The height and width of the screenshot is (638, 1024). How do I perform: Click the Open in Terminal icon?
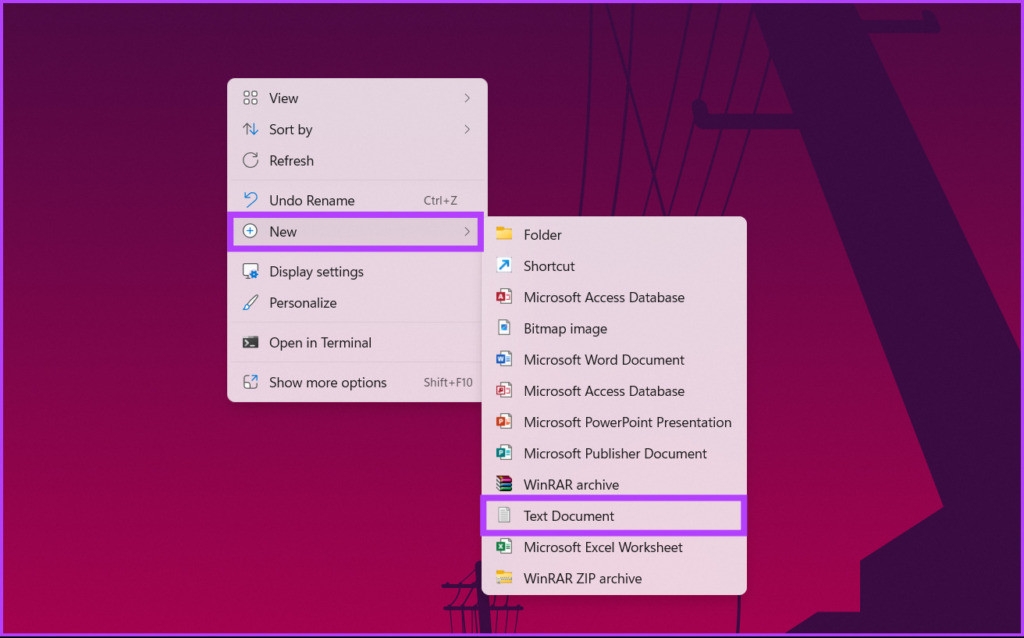coord(250,342)
